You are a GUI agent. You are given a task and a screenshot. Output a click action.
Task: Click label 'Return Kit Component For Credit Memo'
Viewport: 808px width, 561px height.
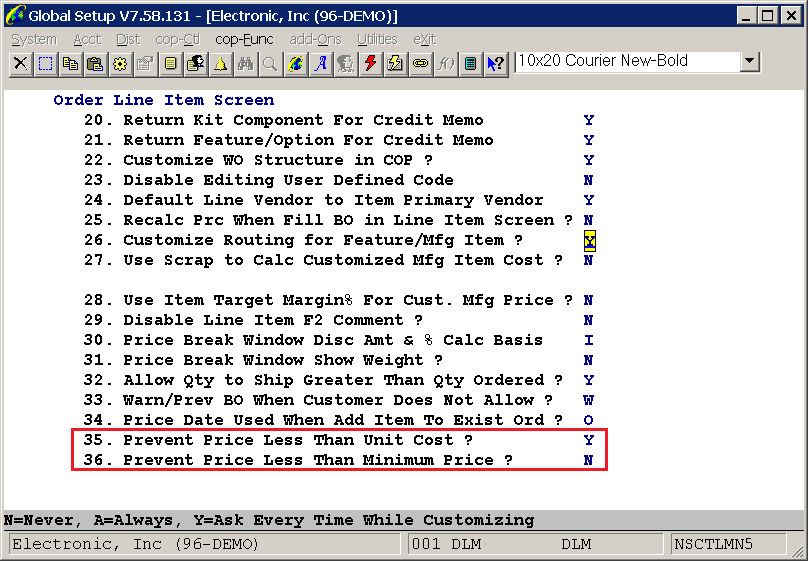click(x=303, y=121)
